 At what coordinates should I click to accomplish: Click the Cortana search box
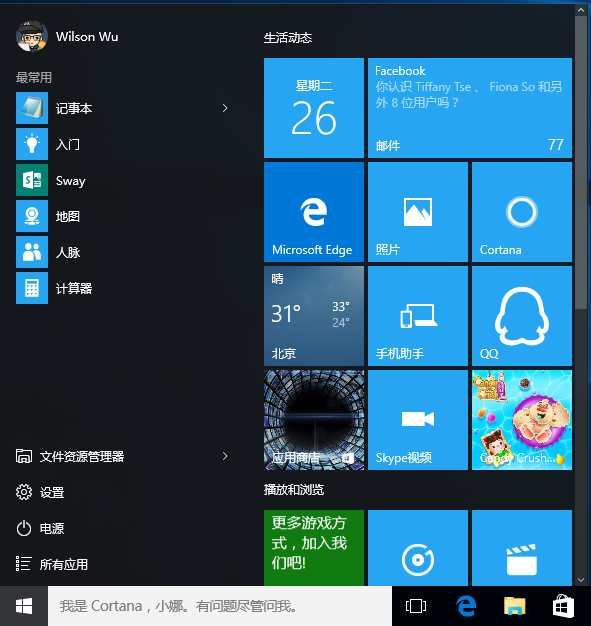[220, 606]
